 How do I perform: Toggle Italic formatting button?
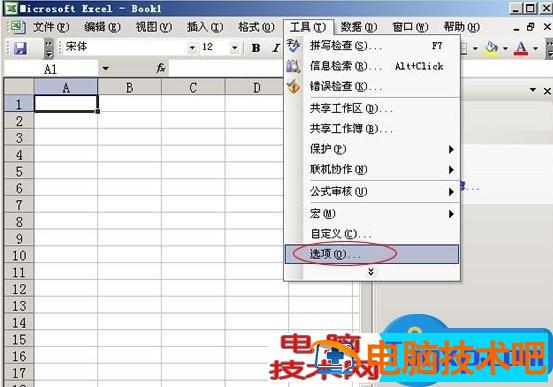[276, 48]
